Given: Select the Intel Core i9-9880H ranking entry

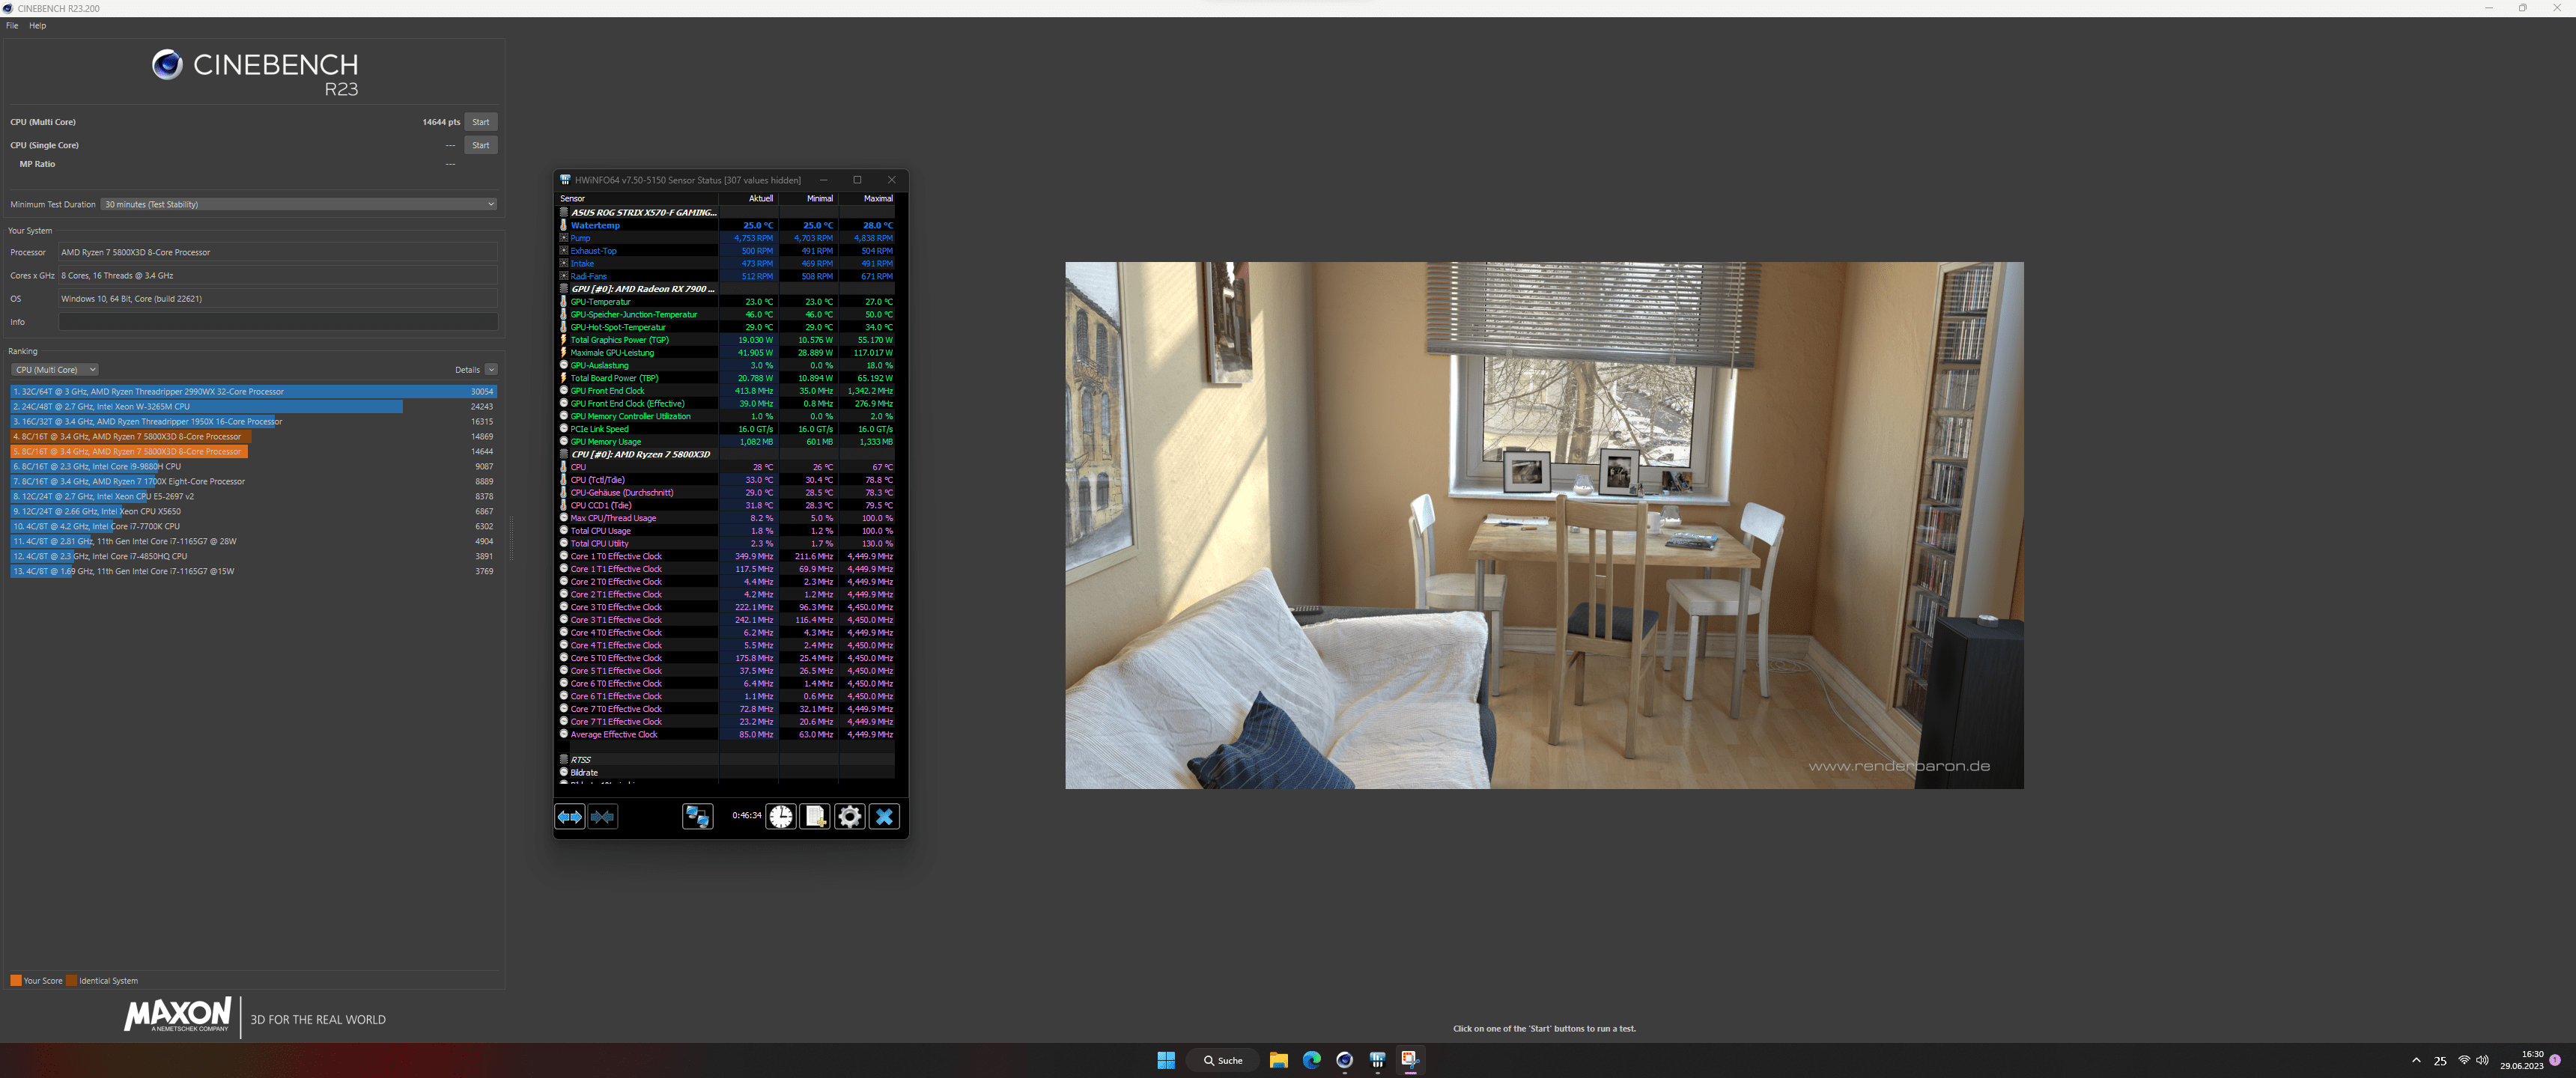Looking at the screenshot, I should (254, 467).
